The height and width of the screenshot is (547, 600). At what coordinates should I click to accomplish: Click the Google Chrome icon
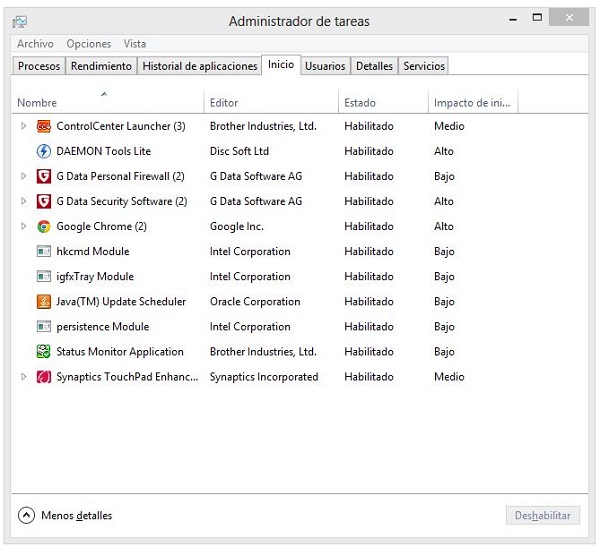coord(44,227)
